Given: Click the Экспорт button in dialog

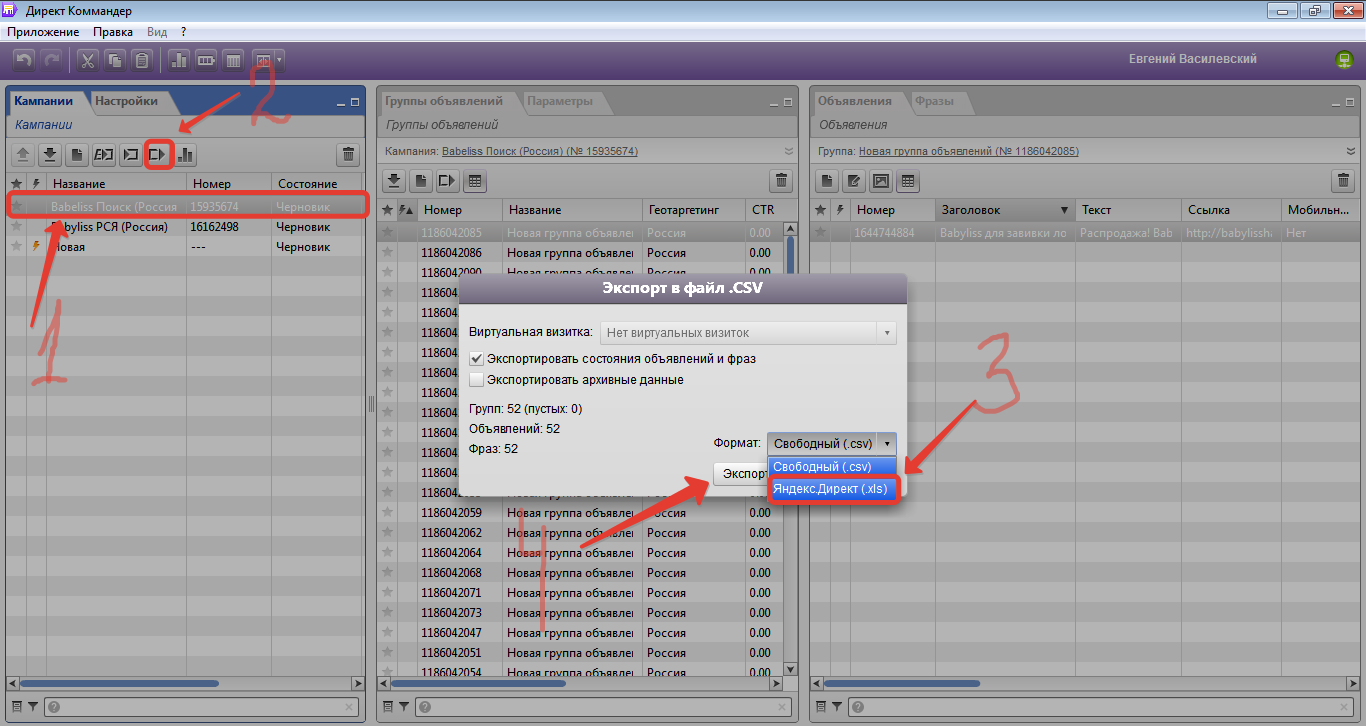Looking at the screenshot, I should pos(740,473).
